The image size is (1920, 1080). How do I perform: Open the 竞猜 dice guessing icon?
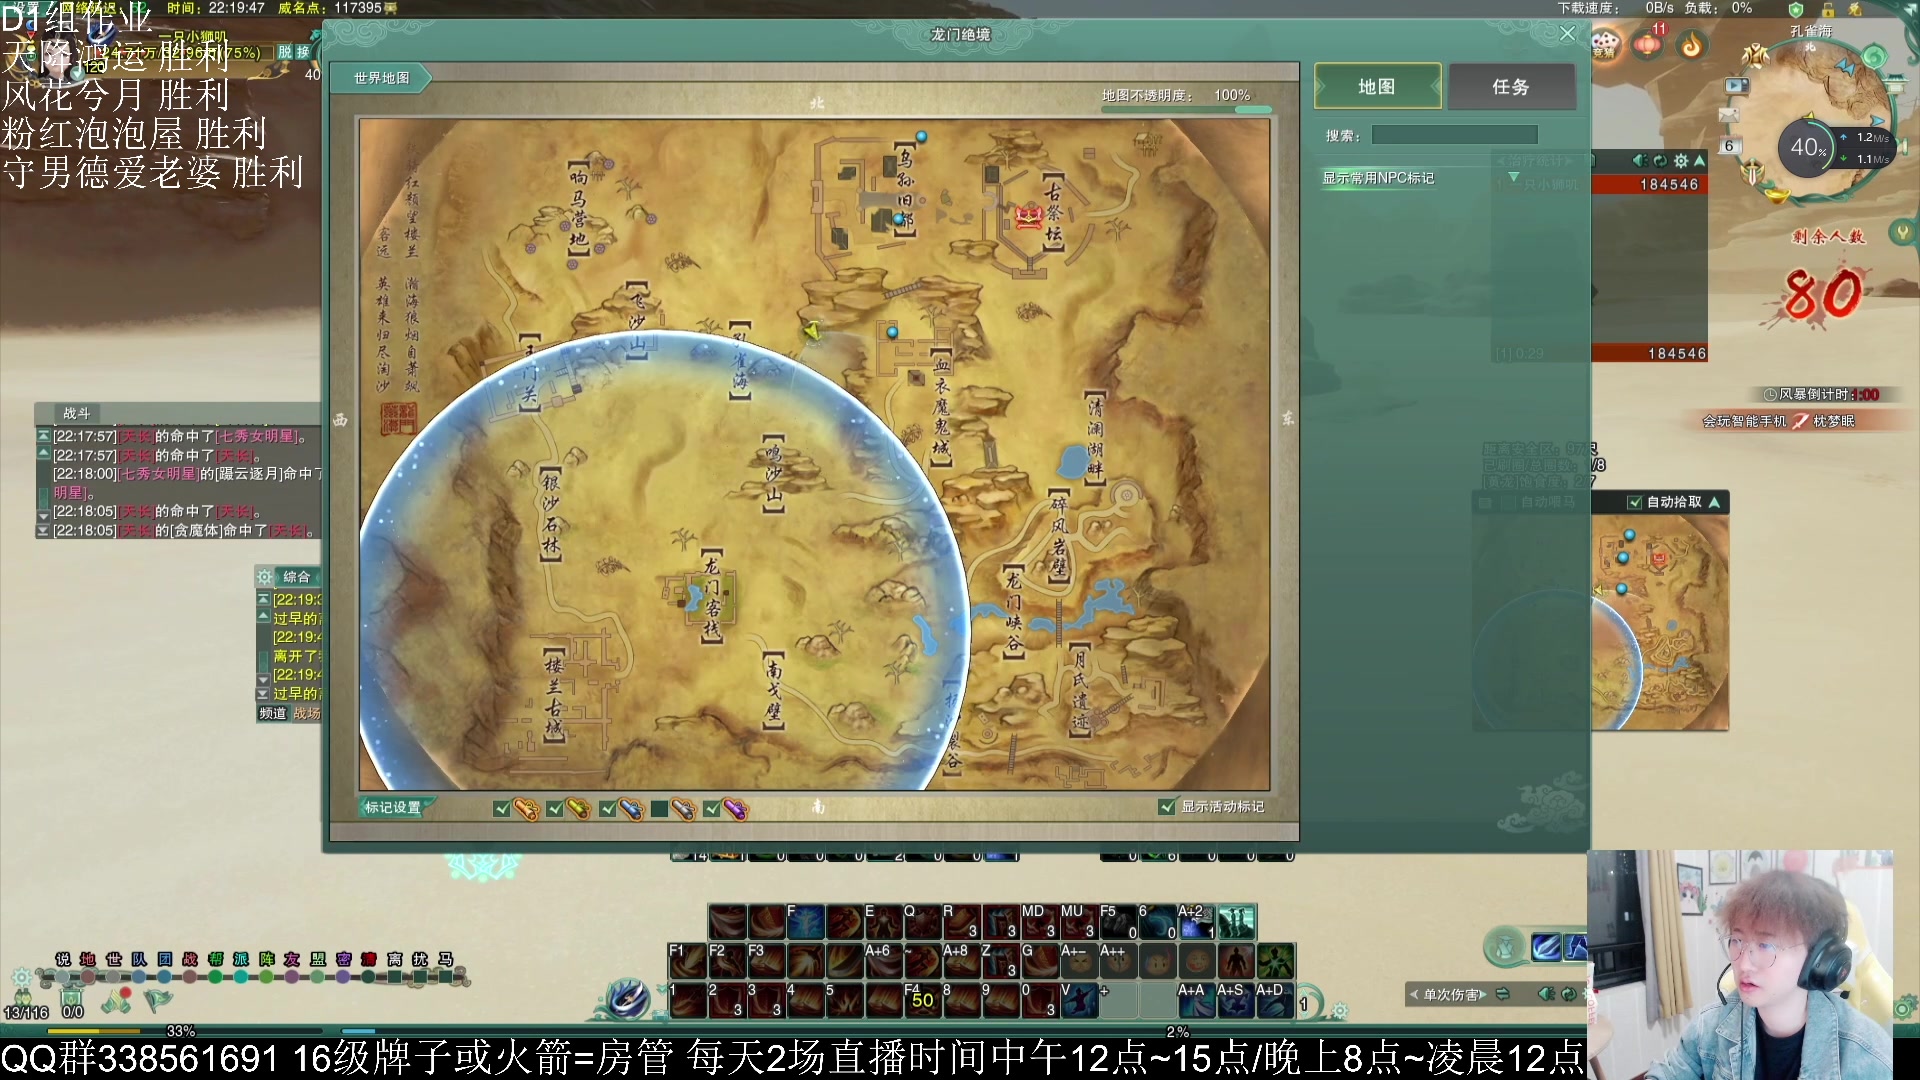[1605, 45]
